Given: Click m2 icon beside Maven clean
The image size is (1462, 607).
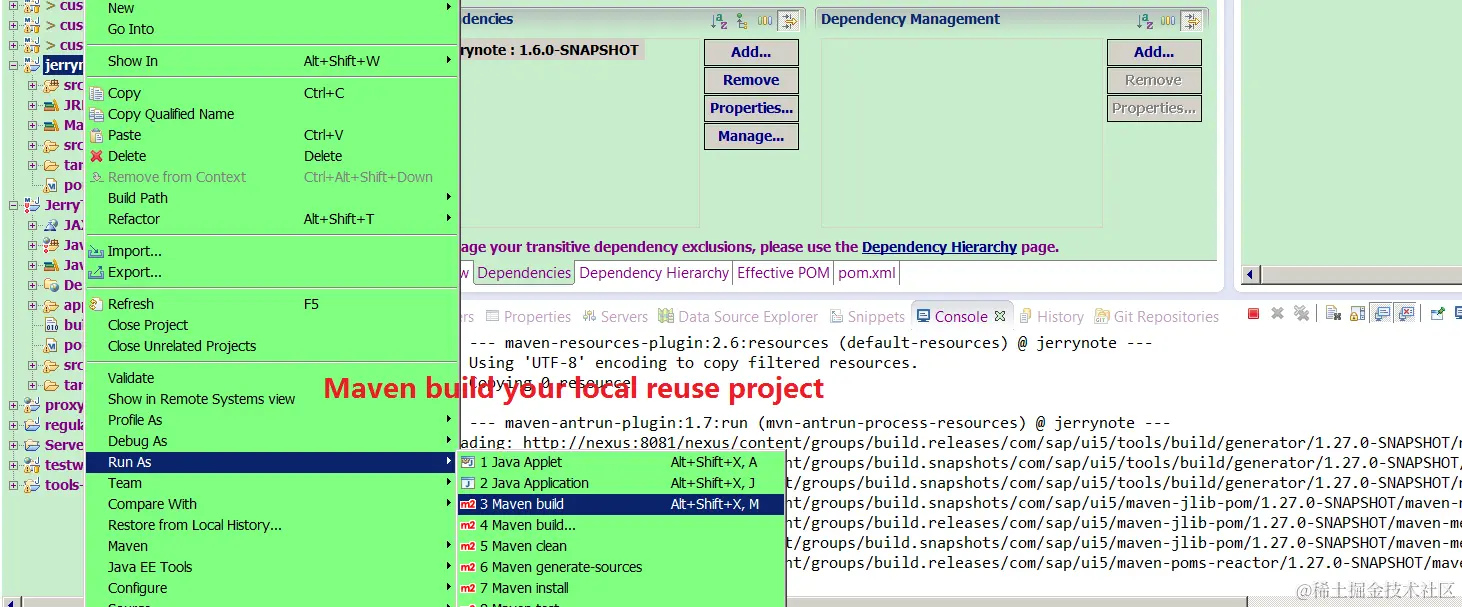Looking at the screenshot, I should (467, 546).
